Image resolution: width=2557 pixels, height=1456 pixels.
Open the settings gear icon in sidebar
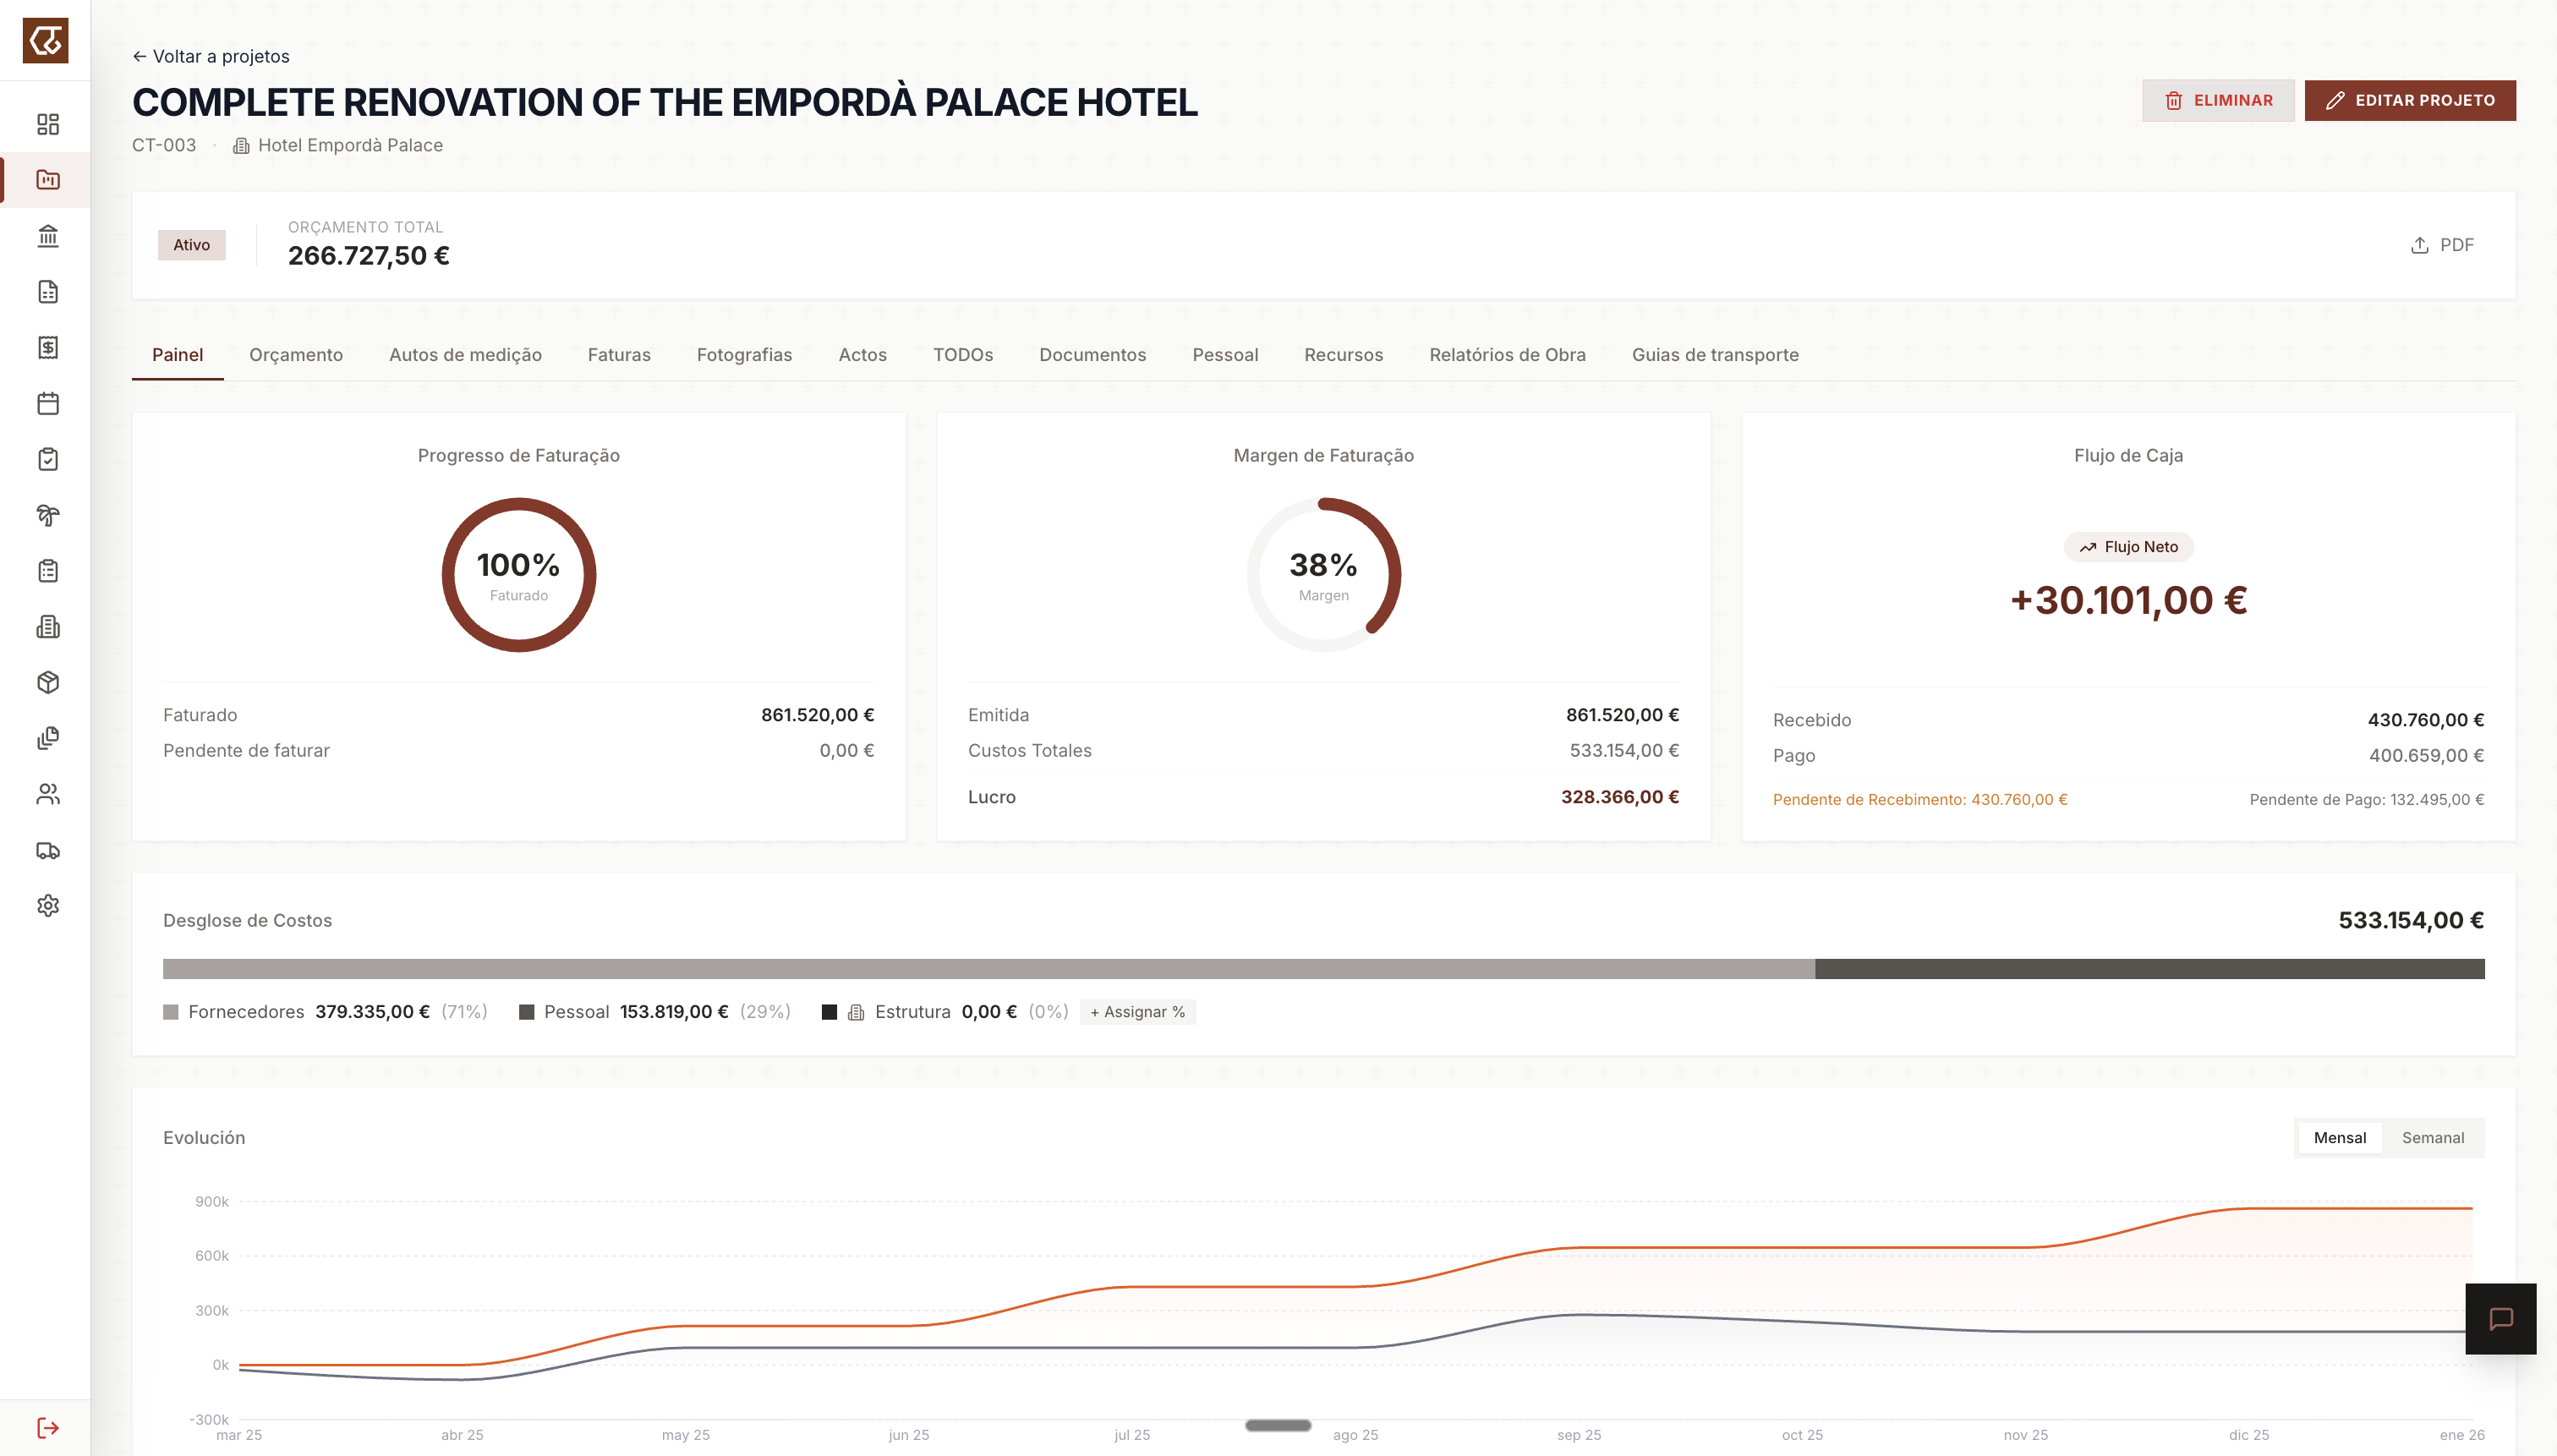click(x=48, y=906)
